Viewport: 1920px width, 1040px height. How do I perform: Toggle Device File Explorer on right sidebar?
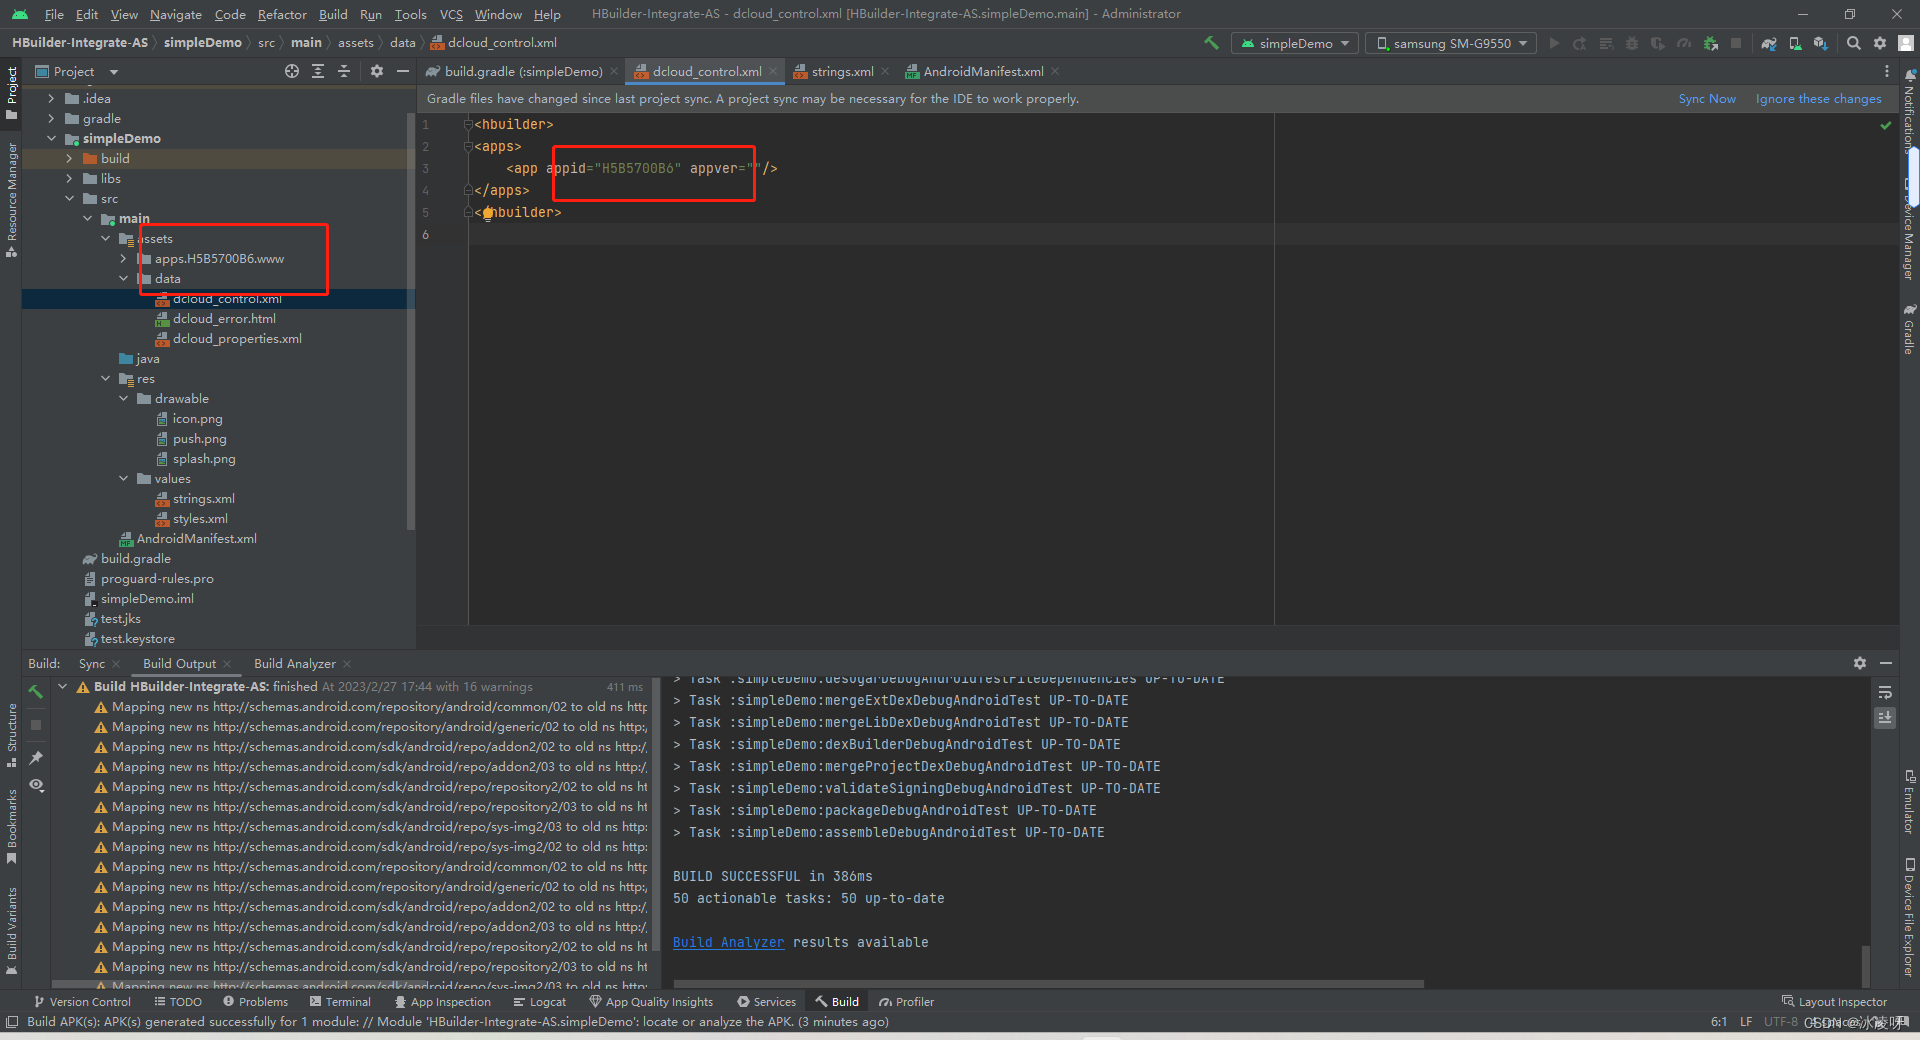click(1909, 918)
